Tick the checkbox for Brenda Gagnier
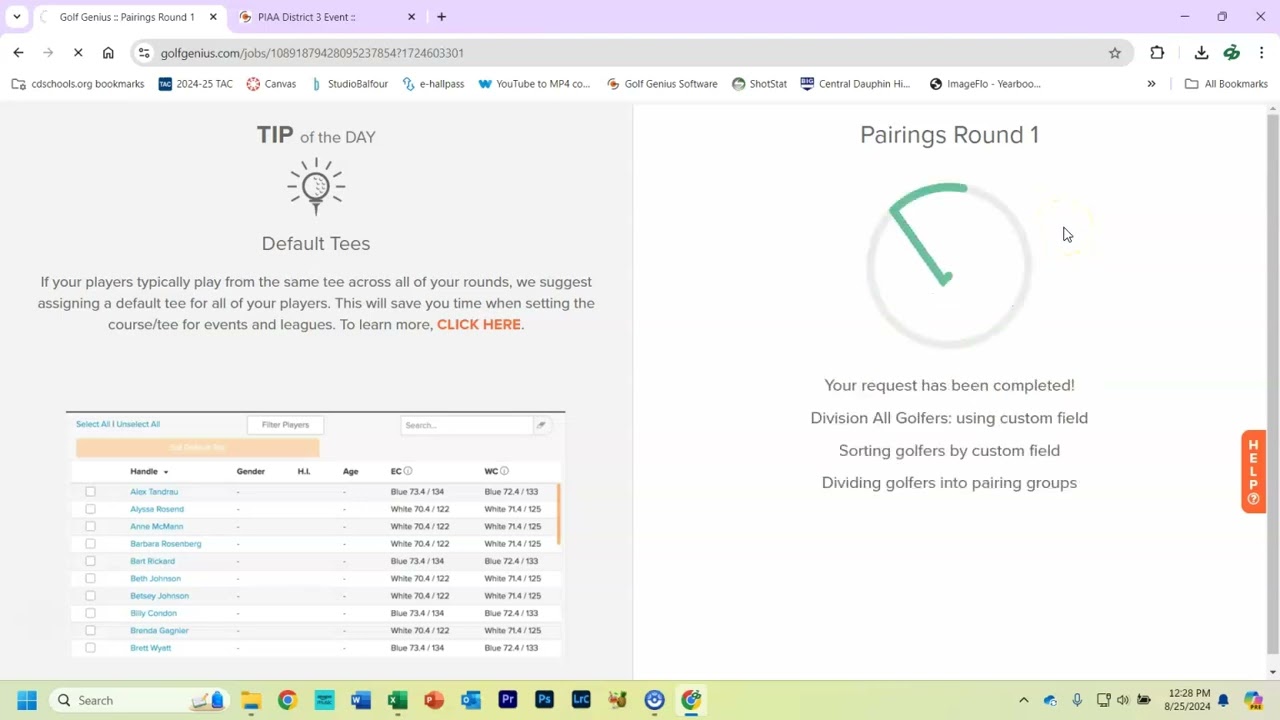Image resolution: width=1280 pixels, height=720 pixels. (x=90, y=631)
